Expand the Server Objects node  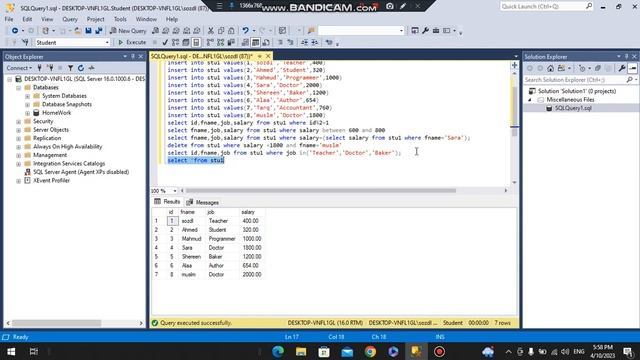pyautogui.click(x=18, y=130)
